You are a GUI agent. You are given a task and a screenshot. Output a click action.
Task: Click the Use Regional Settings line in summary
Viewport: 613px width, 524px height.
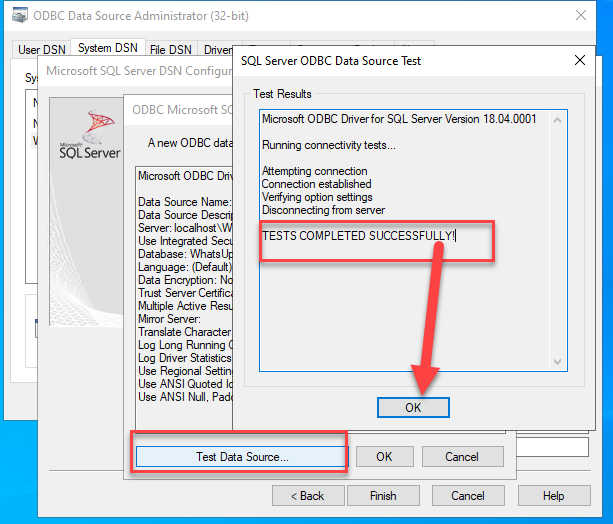pos(185,371)
